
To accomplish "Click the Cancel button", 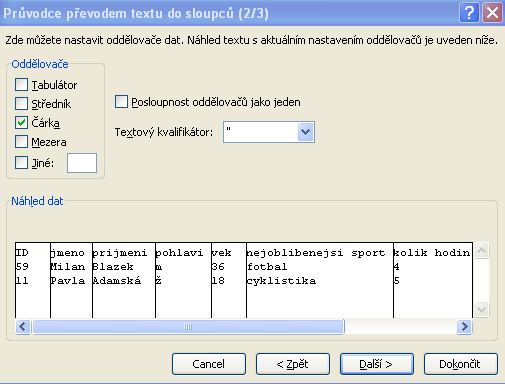I will pos(209,364).
